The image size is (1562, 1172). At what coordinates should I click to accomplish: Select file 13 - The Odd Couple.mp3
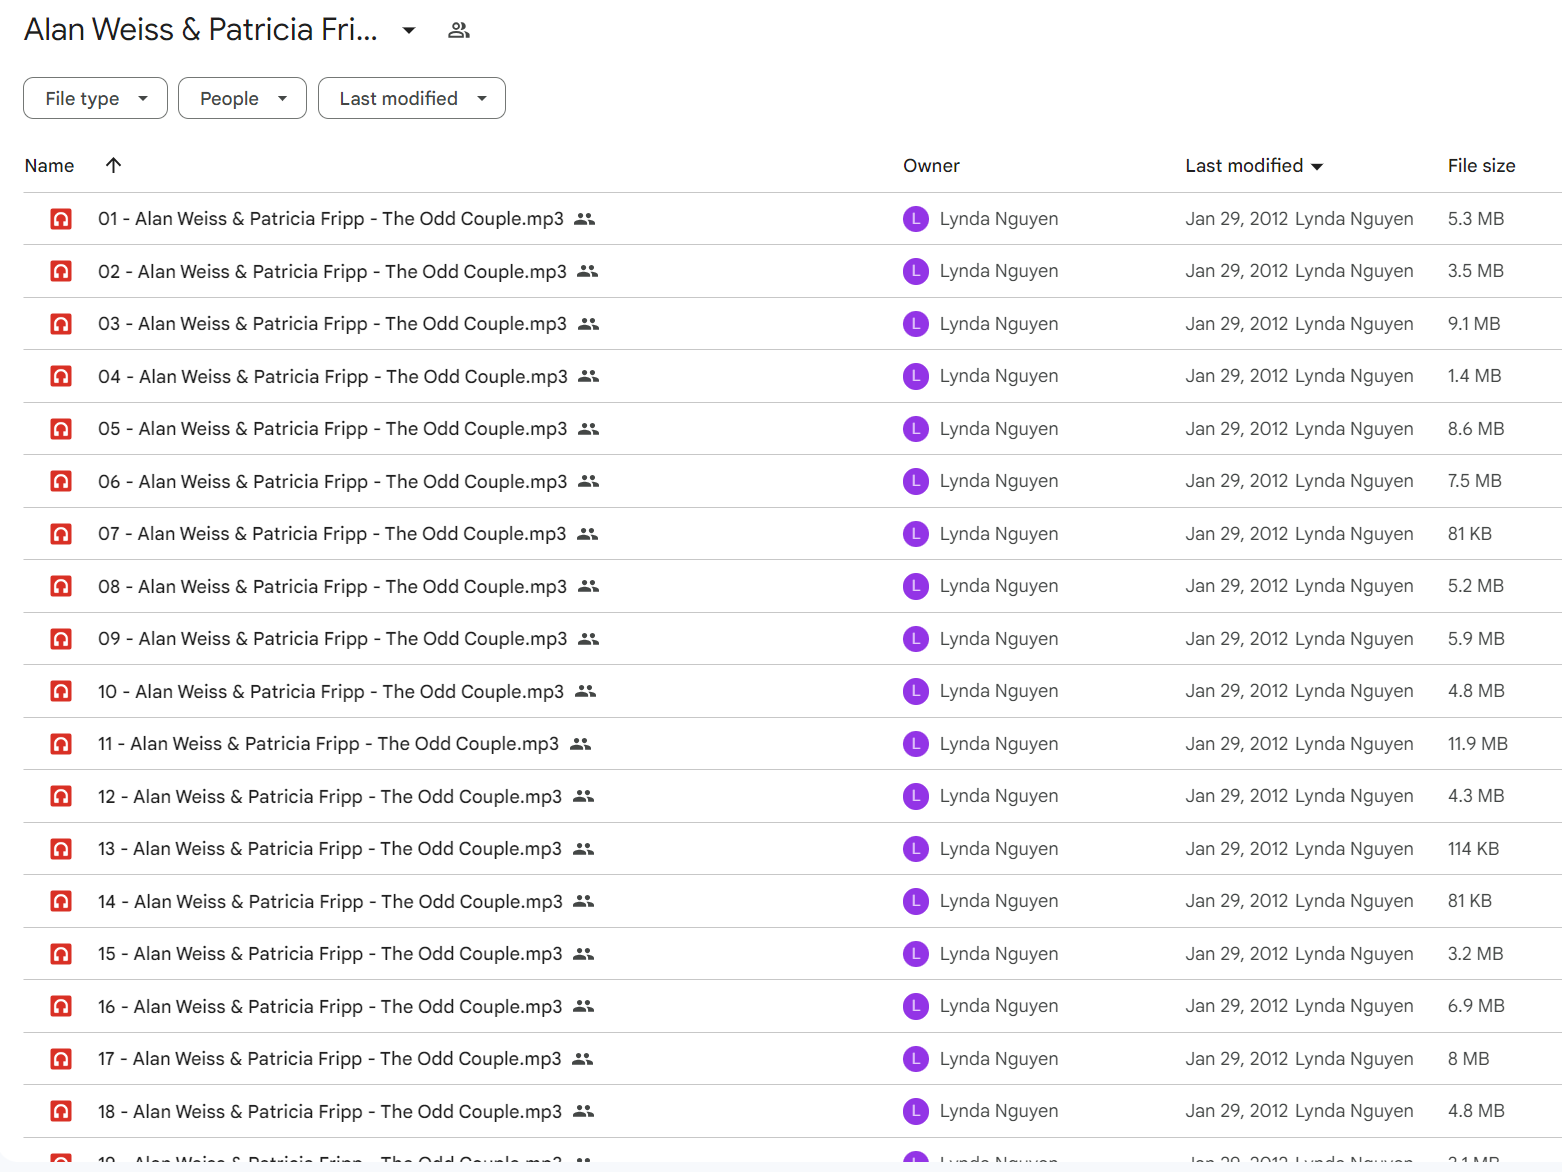tap(330, 849)
